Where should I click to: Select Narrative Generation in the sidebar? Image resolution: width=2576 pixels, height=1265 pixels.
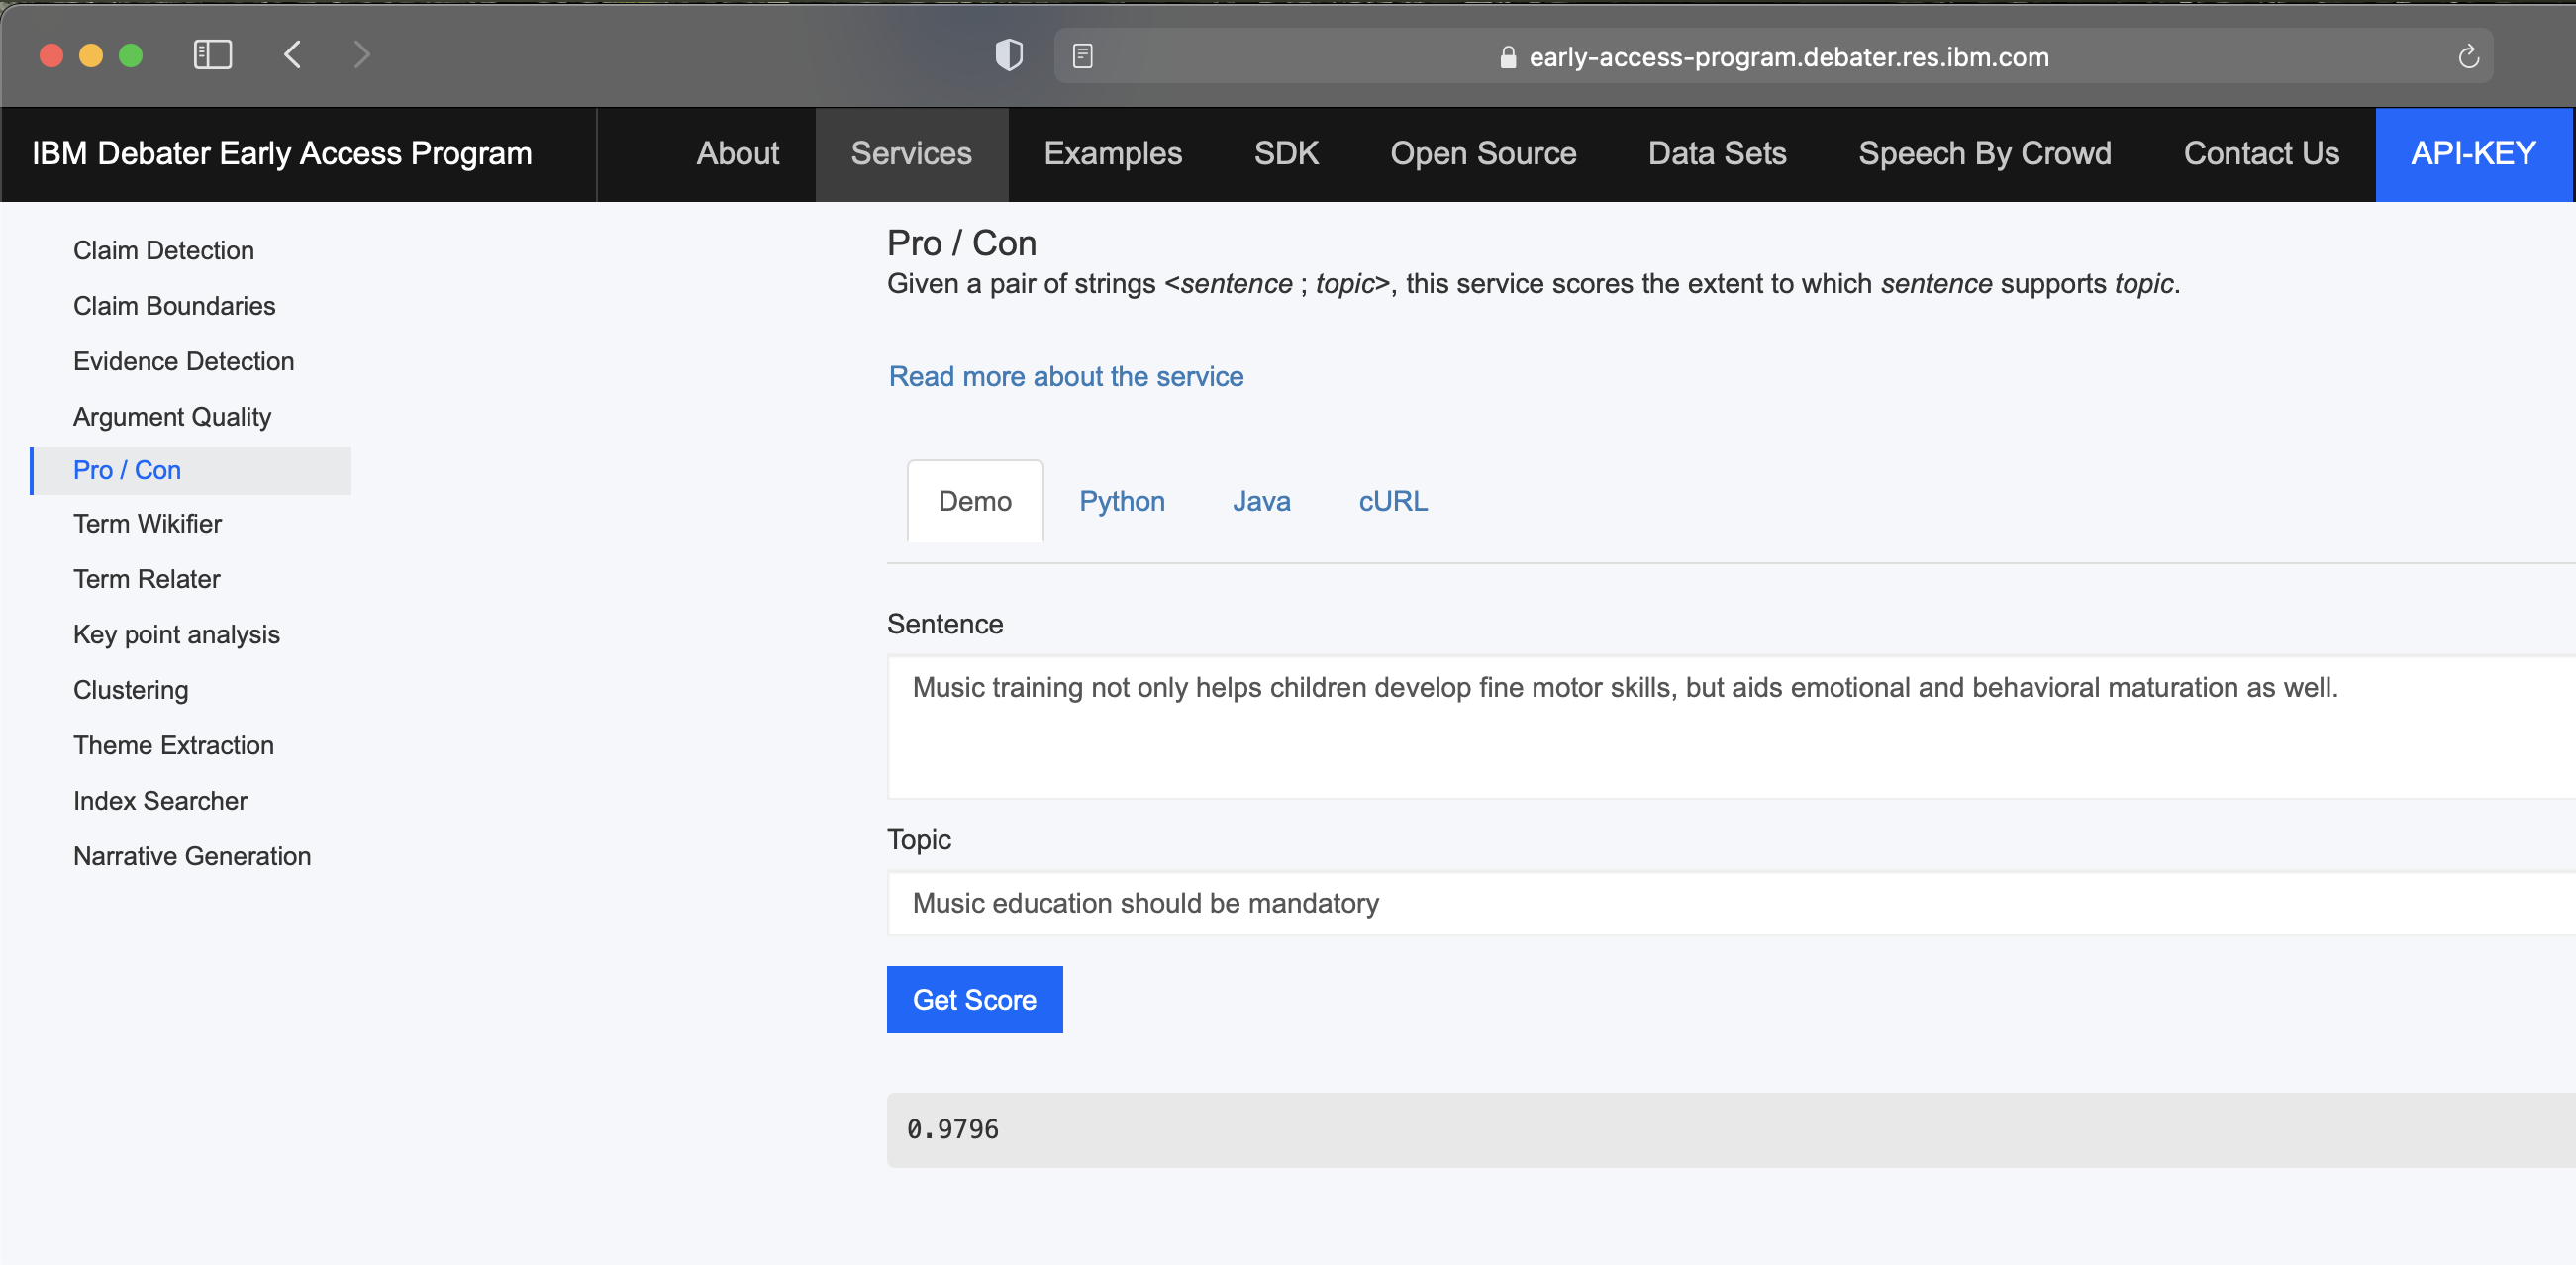[x=192, y=856]
